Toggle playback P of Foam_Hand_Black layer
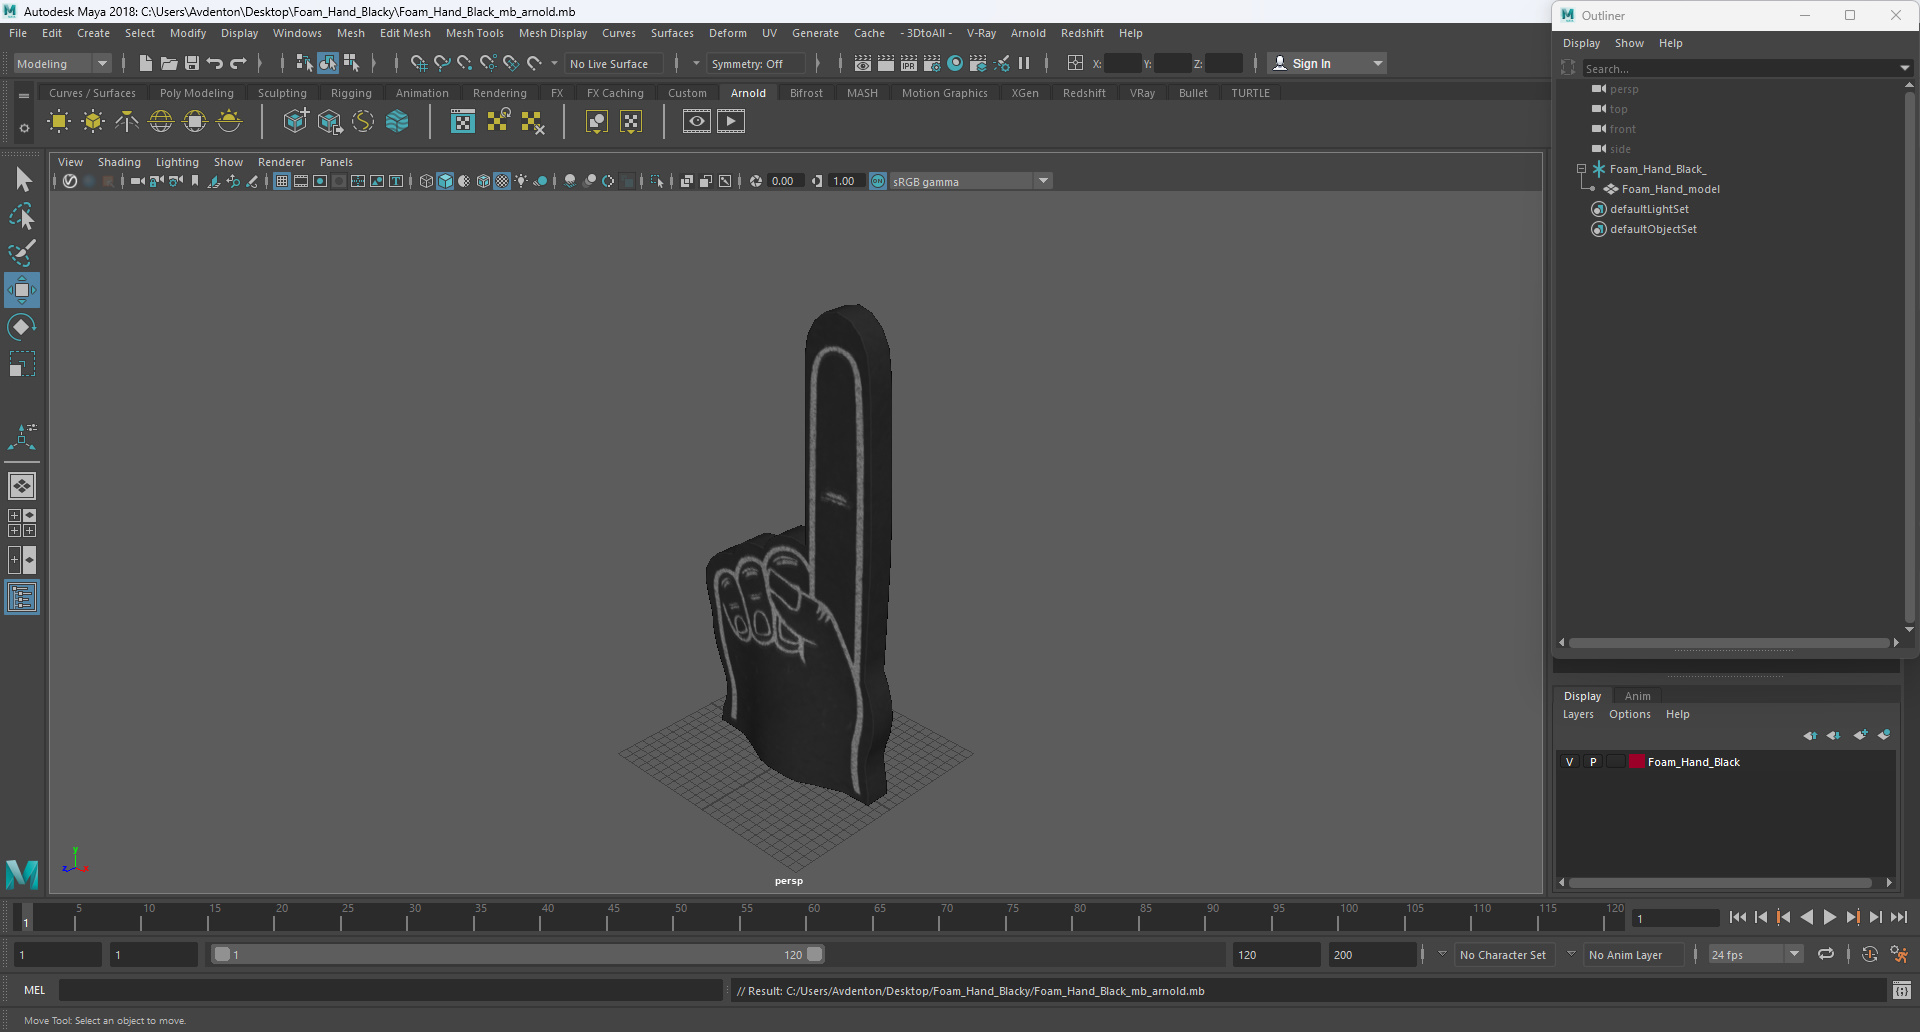Screen dimensions: 1920x1032 [1593, 762]
